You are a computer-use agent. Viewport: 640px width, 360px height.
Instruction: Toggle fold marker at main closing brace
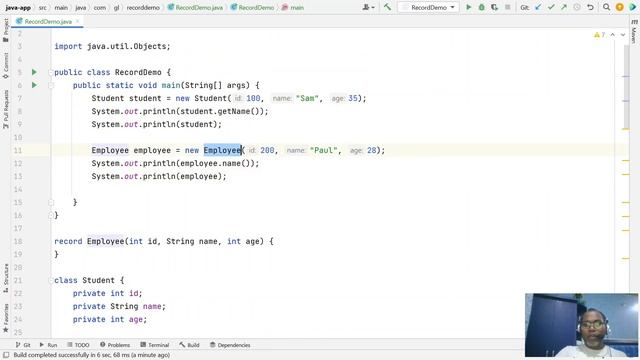pyautogui.click(x=51, y=202)
